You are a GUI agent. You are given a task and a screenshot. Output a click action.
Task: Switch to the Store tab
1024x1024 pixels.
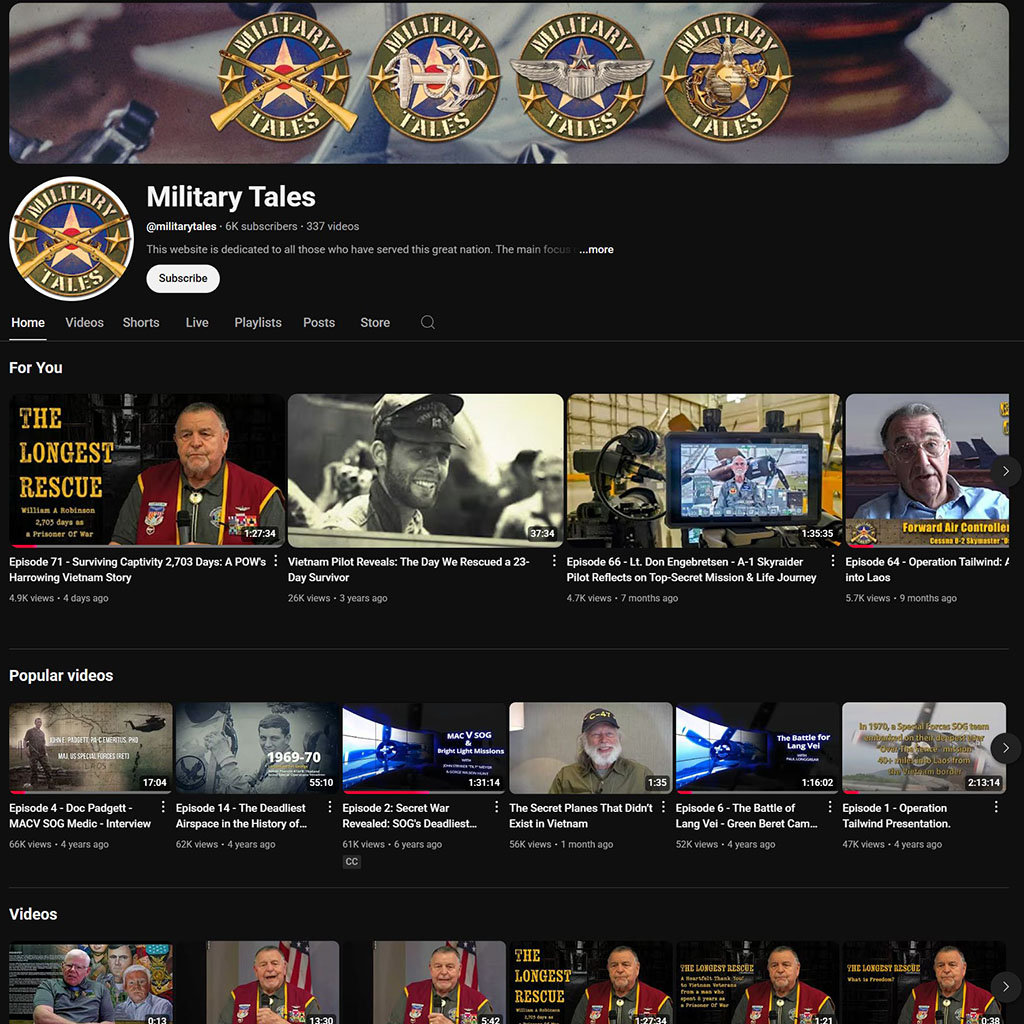(375, 323)
